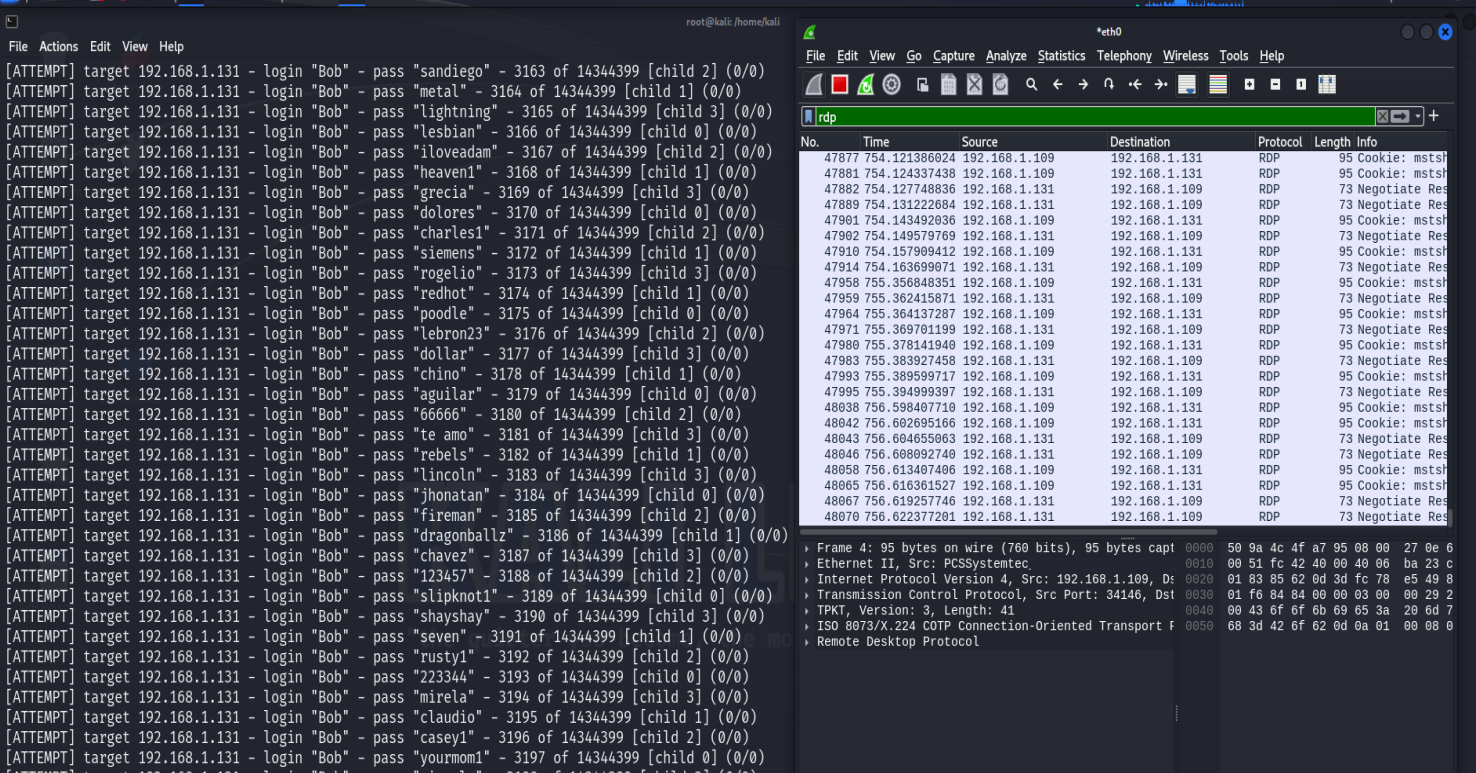Click the Find packet magnifier icon
1476x773 pixels.
pos(1031,85)
